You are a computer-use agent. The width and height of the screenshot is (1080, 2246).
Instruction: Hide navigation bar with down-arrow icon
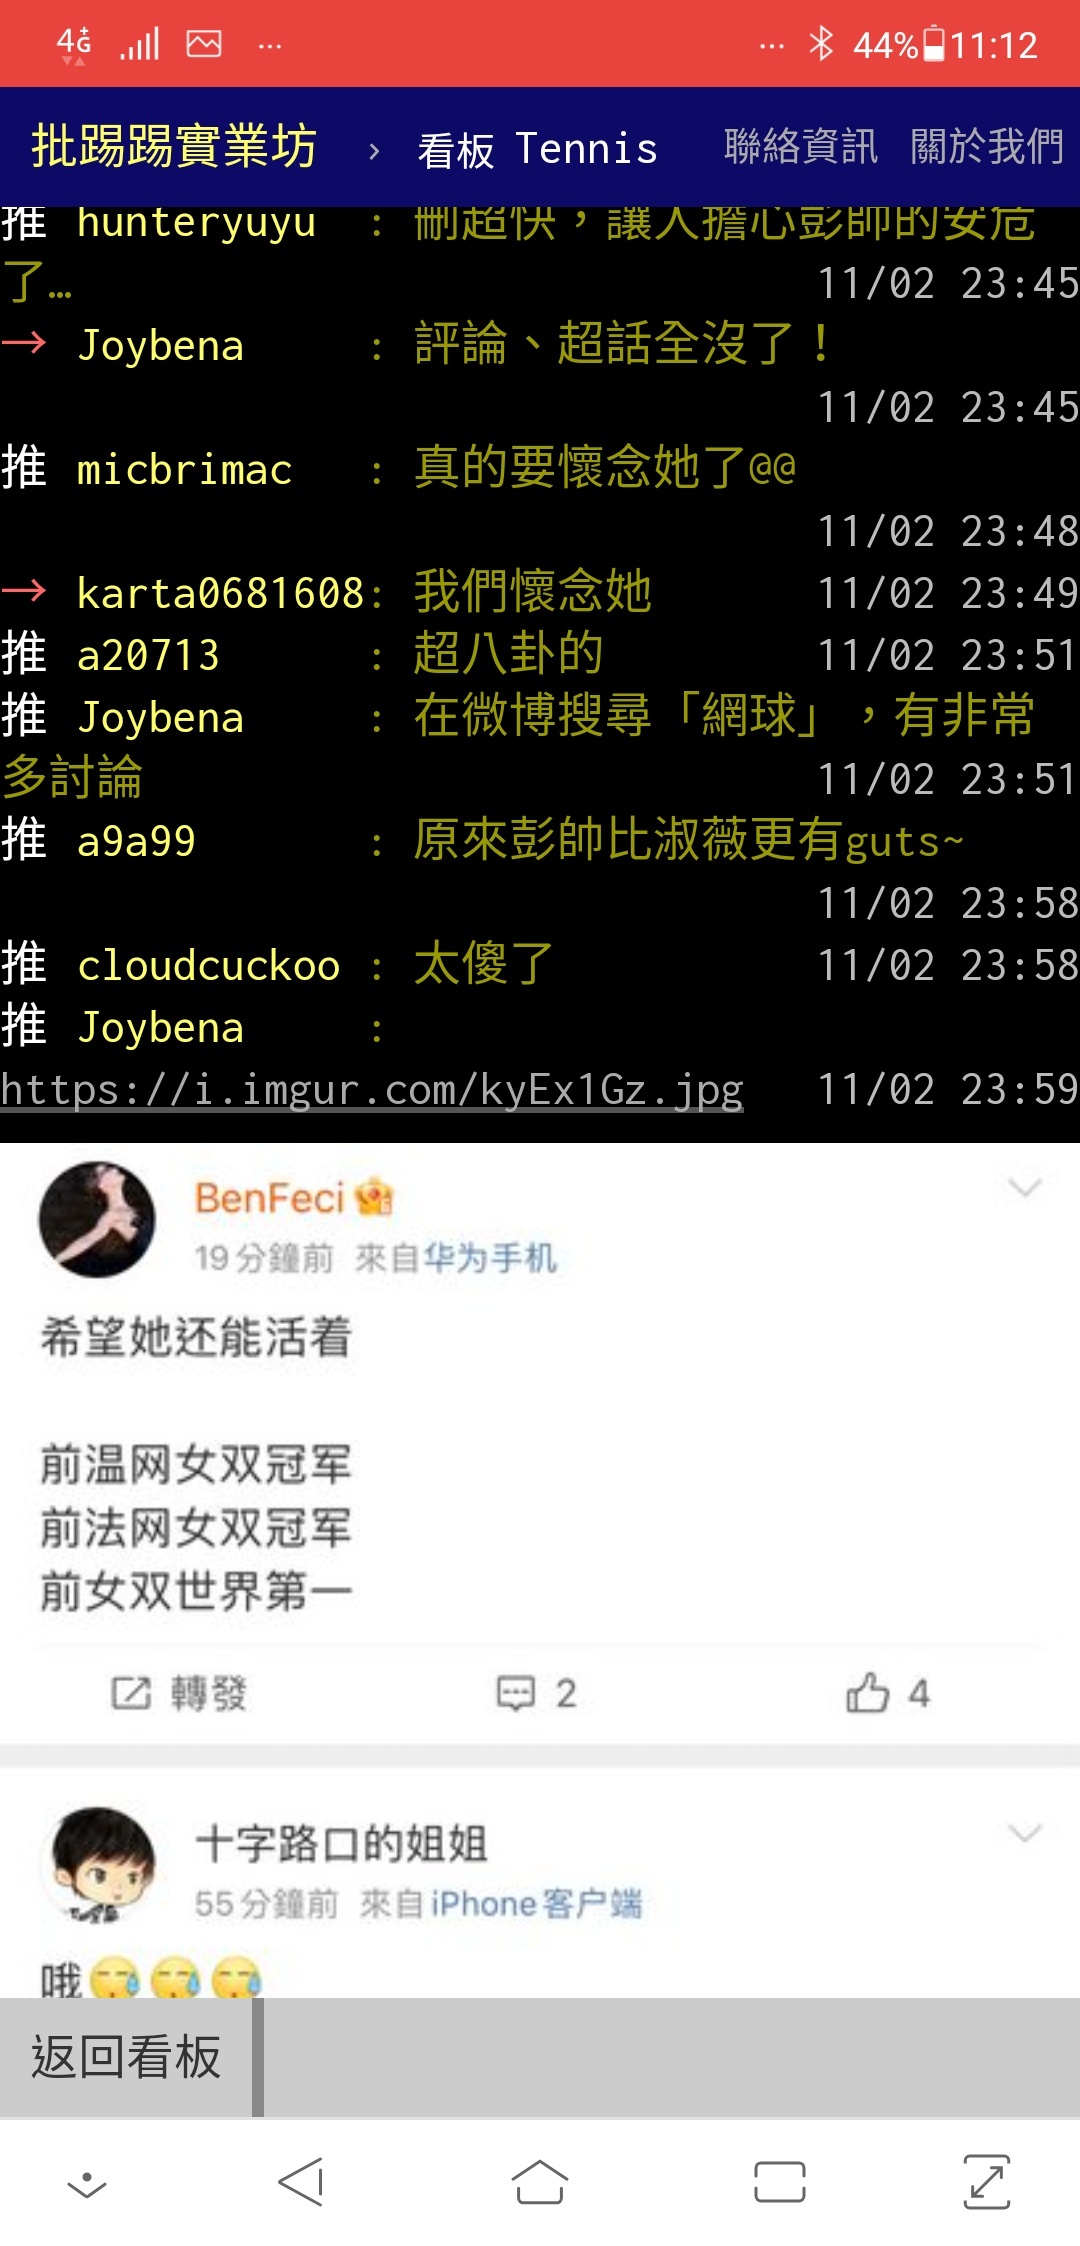(87, 2184)
